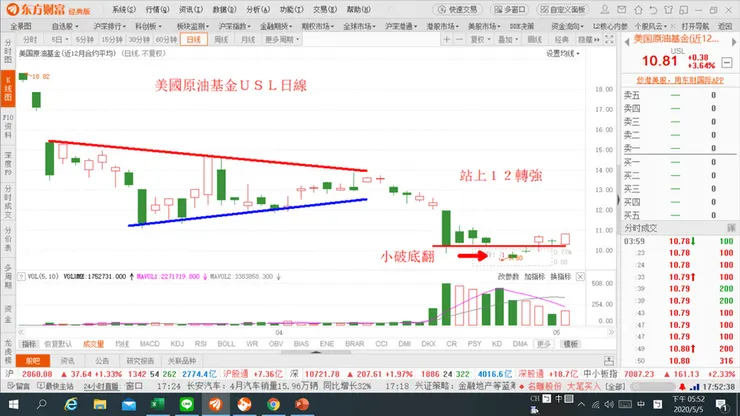
Task: Click 多窗口 button
Action: pyautogui.click(x=510, y=9)
